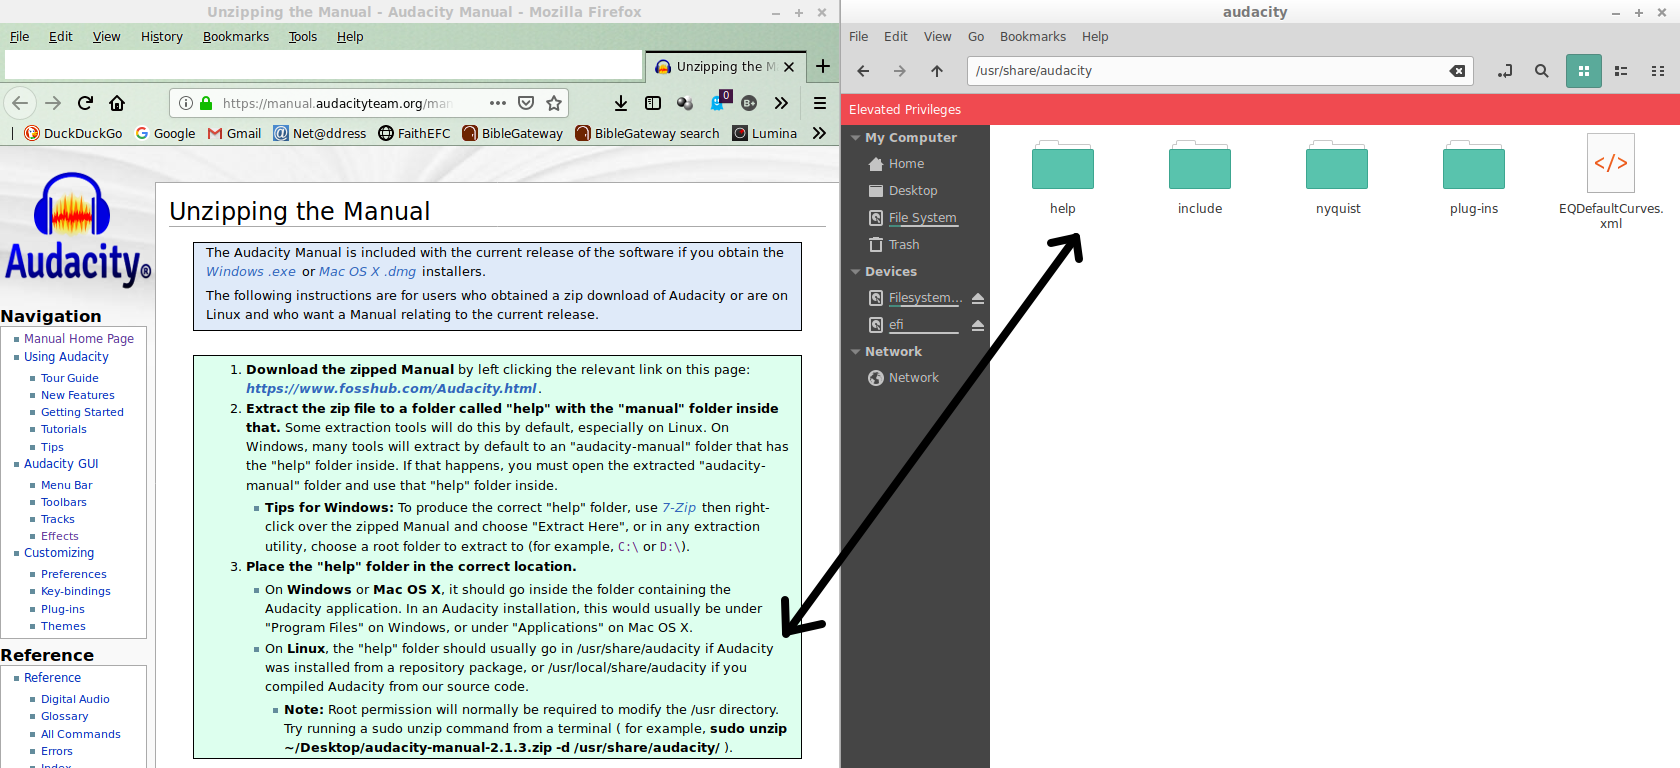Screen dimensions: 1680x768
Task: Open the 7-Zip link in the tips
Action: coord(679,508)
